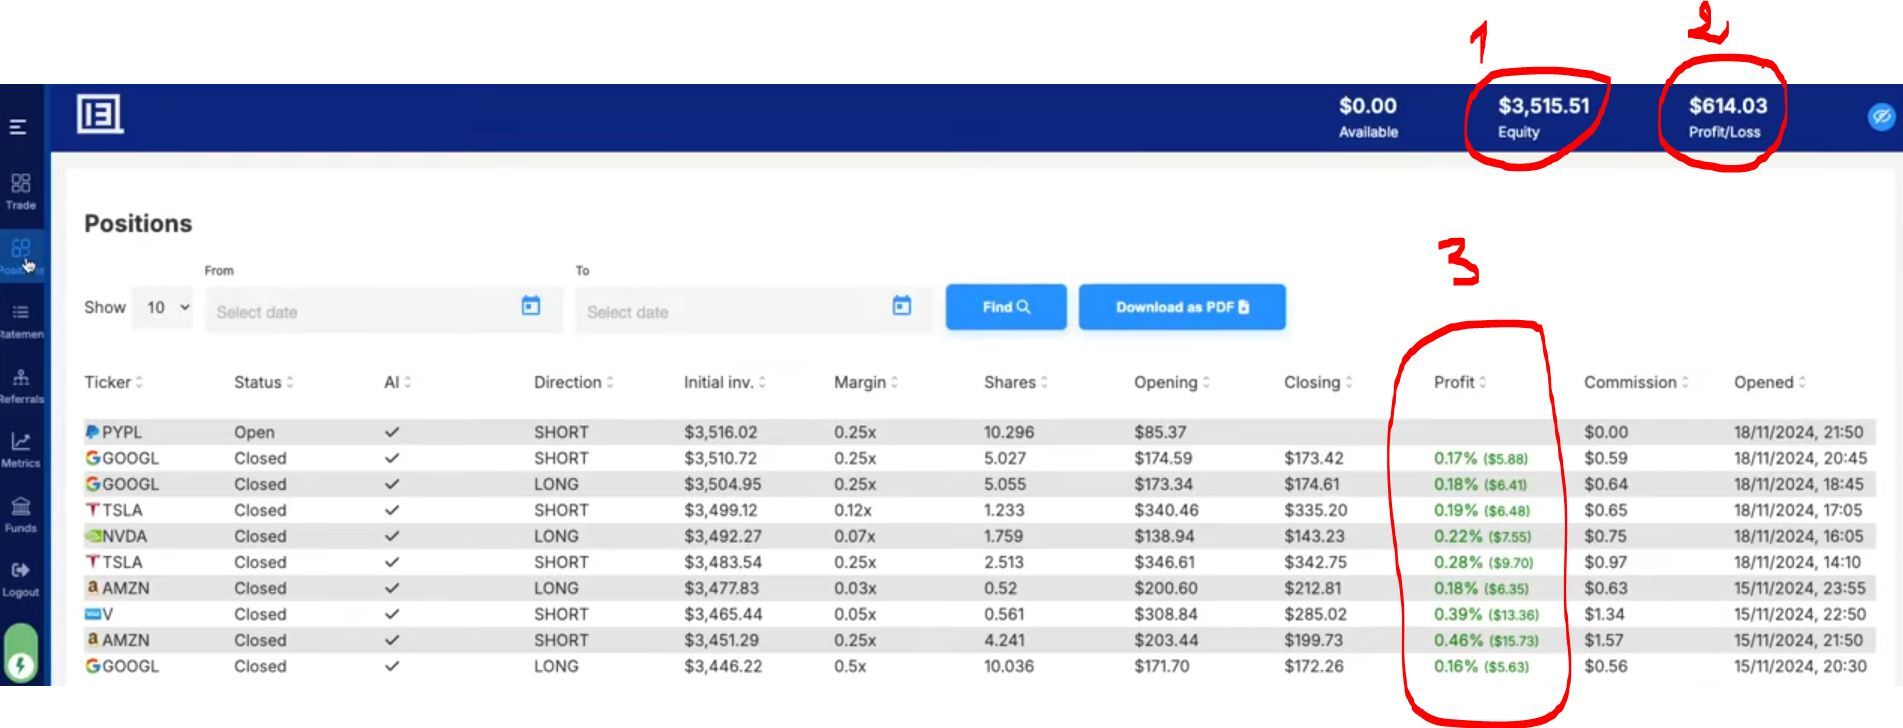
Task: Click profit 0.39% ($13.36) cell
Action: (1486, 614)
